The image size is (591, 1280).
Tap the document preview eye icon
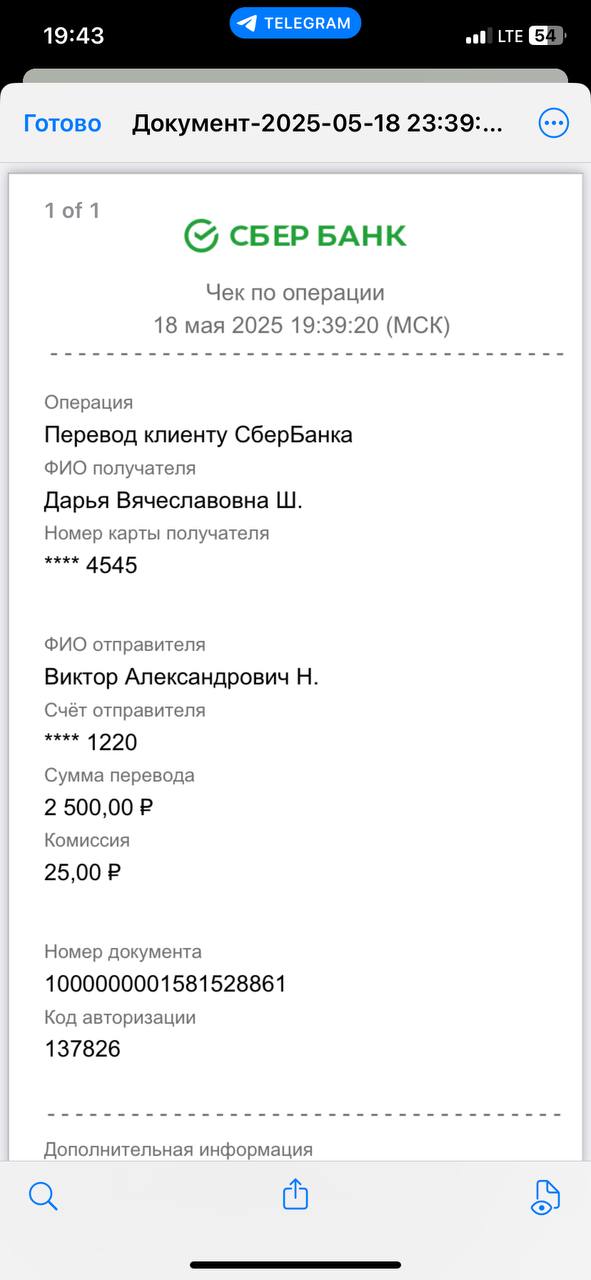546,1197
